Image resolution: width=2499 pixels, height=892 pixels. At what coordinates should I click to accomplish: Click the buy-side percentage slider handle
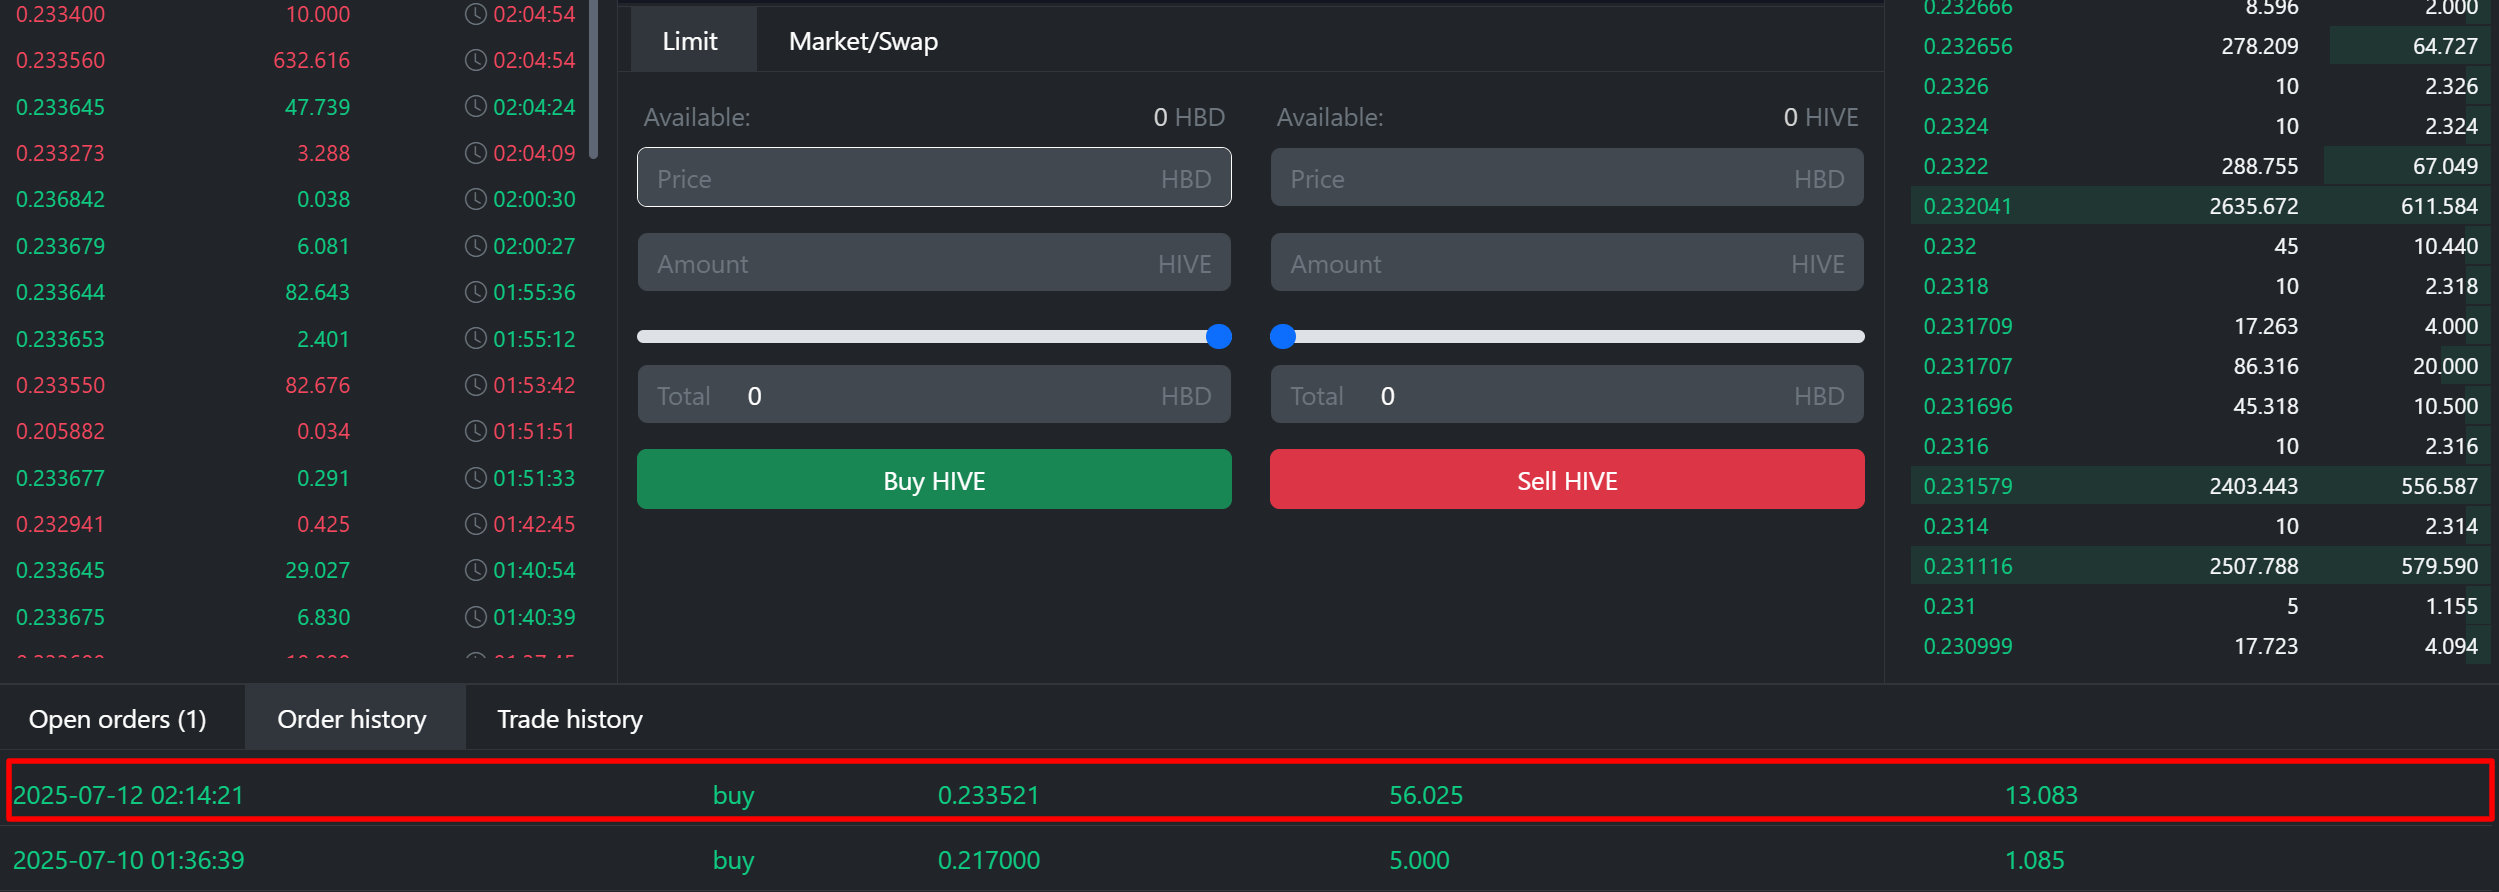tap(1218, 337)
